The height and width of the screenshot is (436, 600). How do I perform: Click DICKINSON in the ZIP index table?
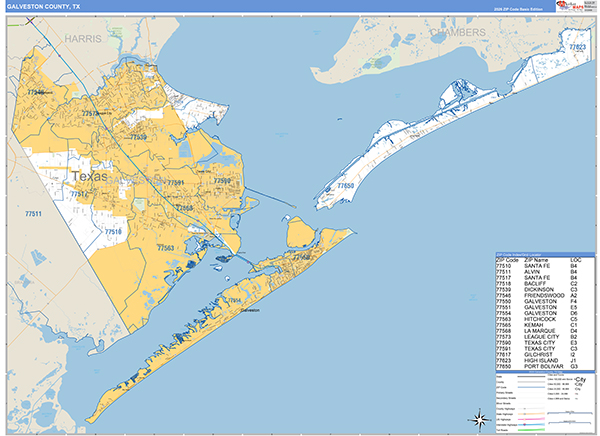539,289
